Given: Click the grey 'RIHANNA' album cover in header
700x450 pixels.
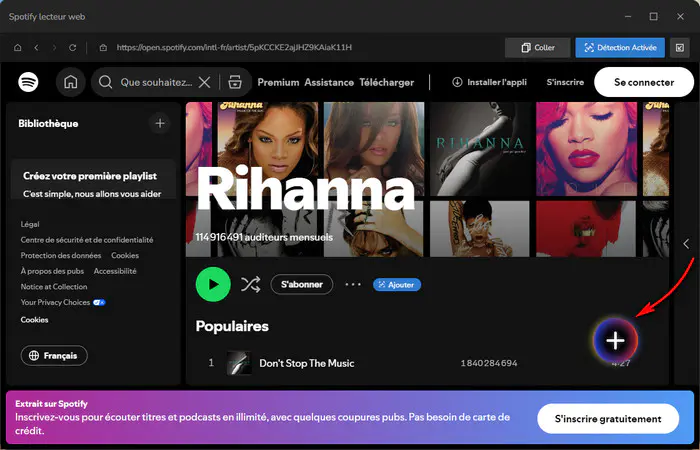Looking at the screenshot, I should tap(479, 149).
